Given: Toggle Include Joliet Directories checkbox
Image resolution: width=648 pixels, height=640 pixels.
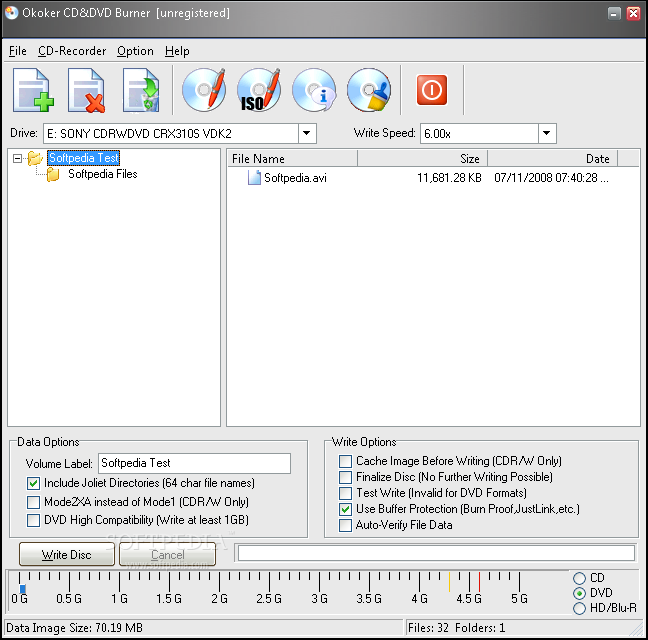Looking at the screenshot, I should click(x=33, y=483).
